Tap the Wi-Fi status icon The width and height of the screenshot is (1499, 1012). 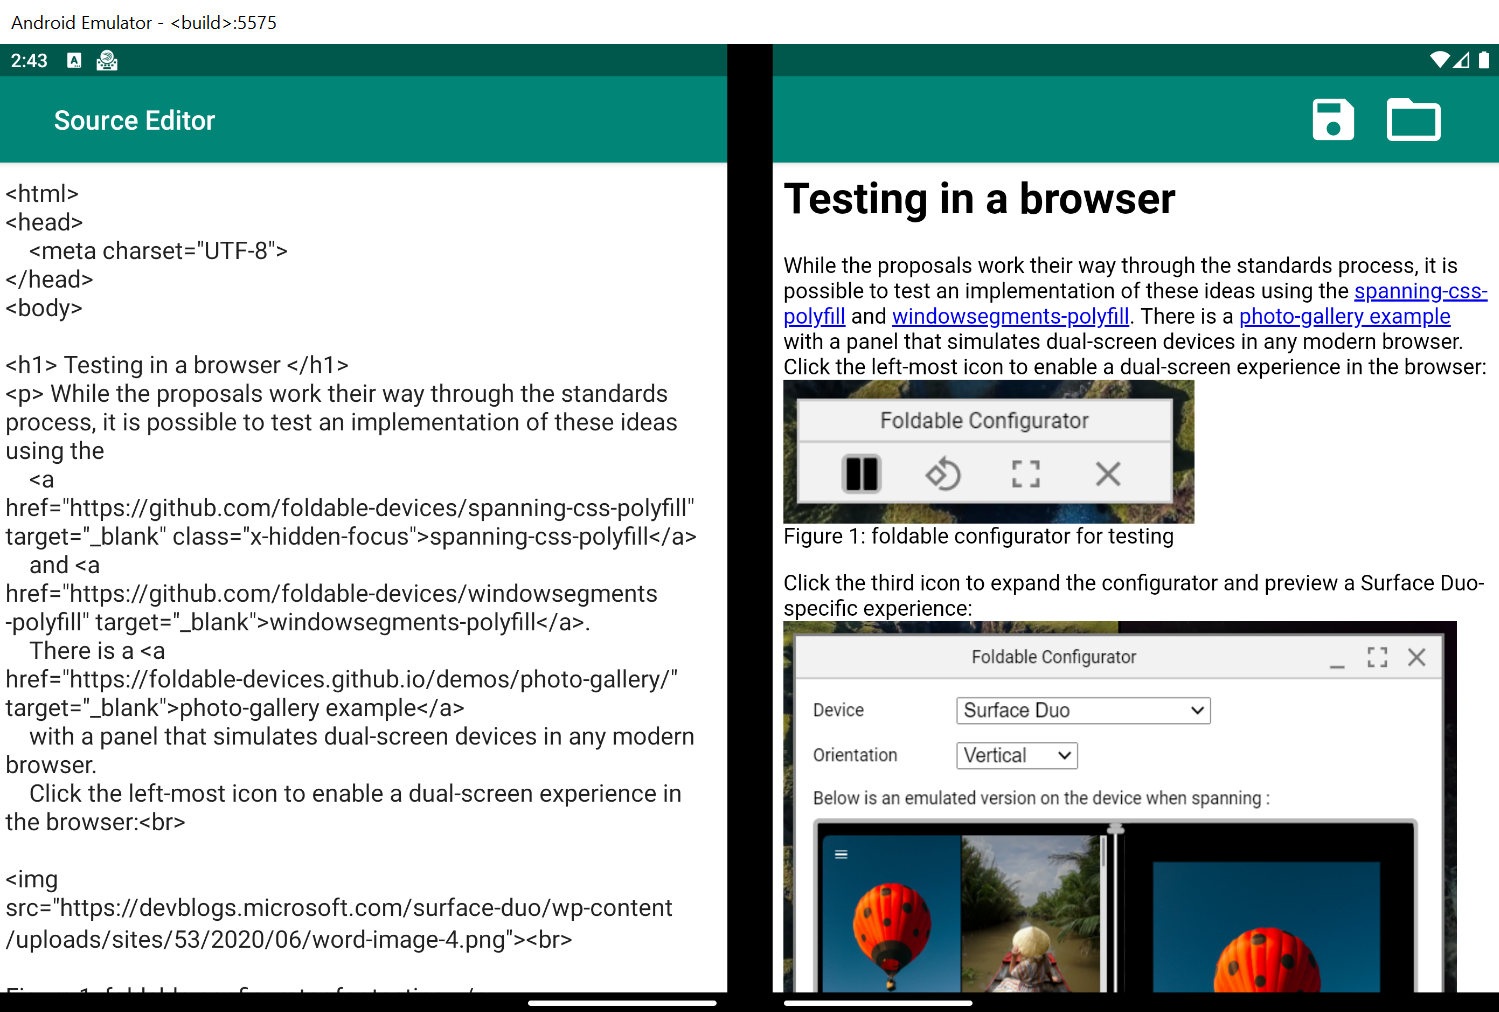pyautogui.click(x=1440, y=60)
